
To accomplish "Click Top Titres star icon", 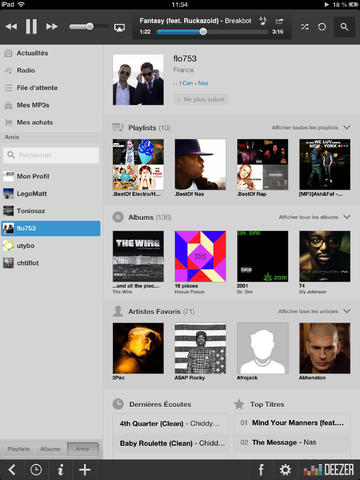I will [239, 404].
